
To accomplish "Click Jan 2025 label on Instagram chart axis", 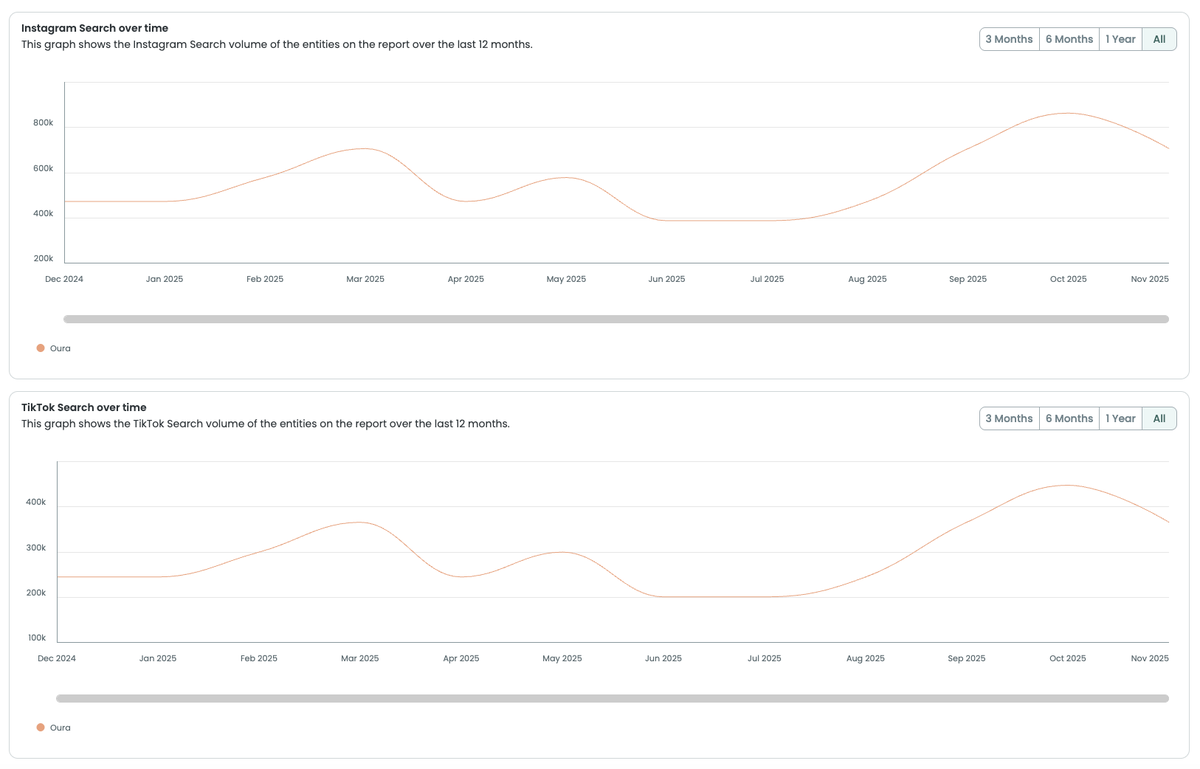I will pyautogui.click(x=165, y=279).
